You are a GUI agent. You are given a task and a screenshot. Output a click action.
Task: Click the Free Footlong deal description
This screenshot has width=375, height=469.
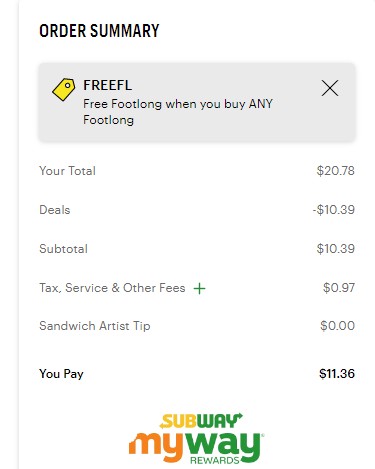pos(178,112)
